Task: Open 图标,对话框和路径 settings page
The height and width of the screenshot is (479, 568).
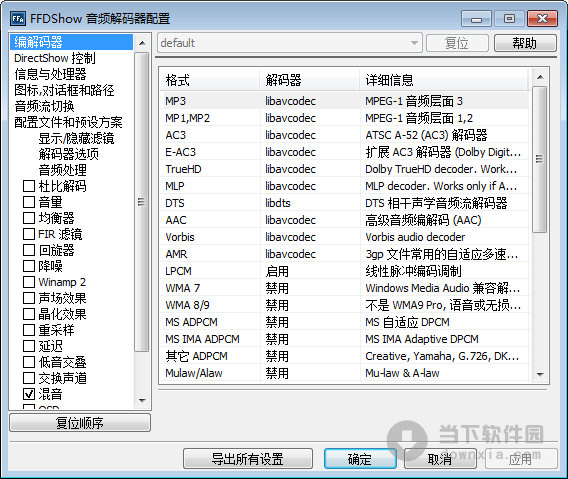Action: tap(64, 90)
